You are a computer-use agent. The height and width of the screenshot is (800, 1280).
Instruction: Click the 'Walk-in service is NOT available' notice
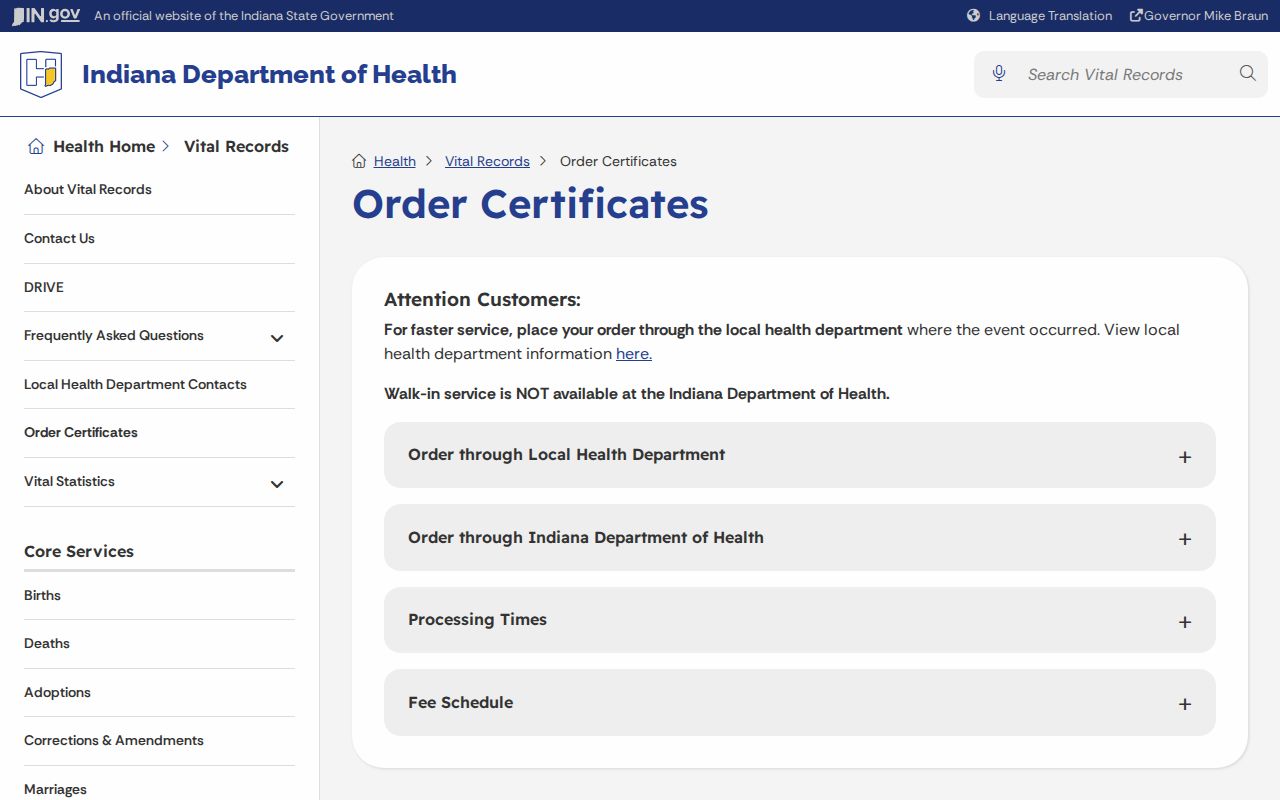637,394
